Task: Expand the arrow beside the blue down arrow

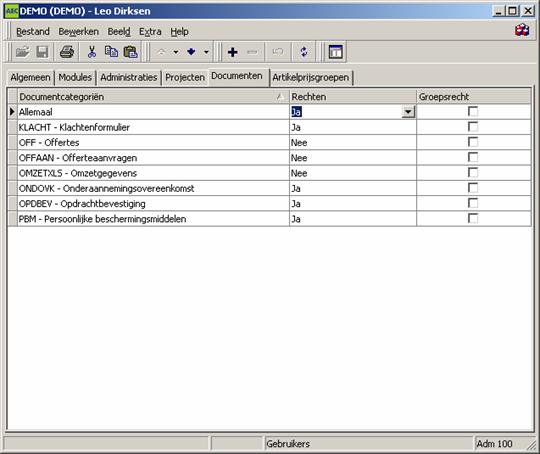Action: pyautogui.click(x=206, y=52)
